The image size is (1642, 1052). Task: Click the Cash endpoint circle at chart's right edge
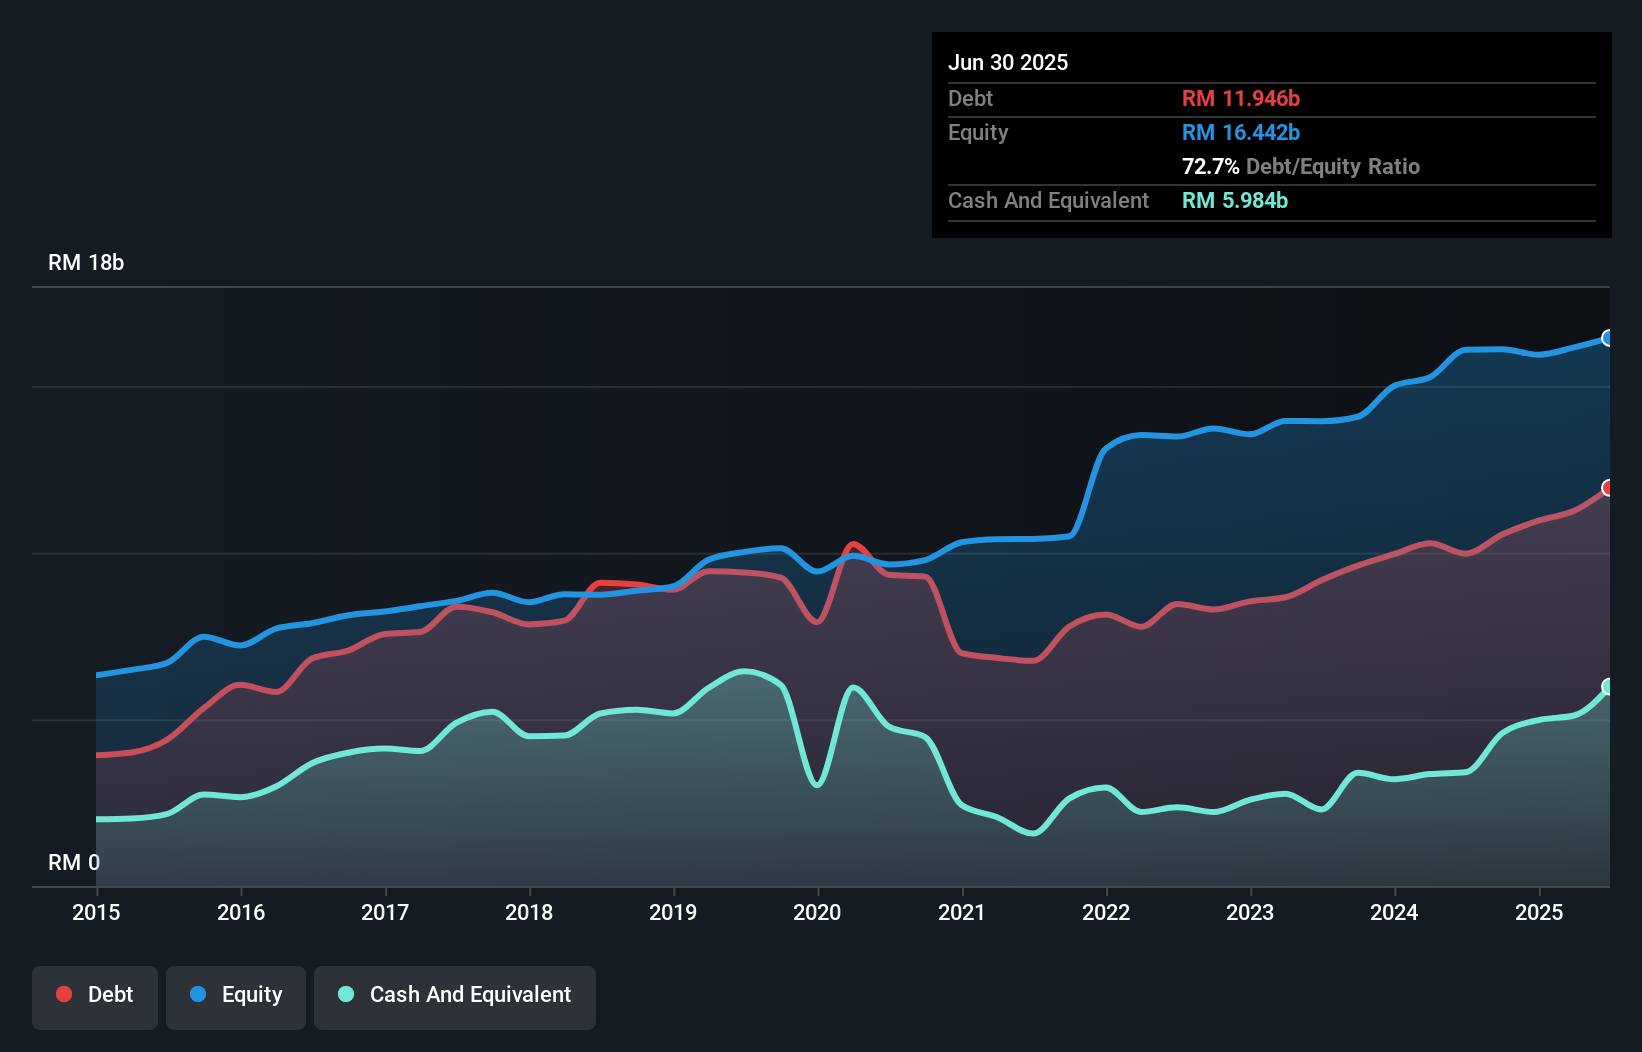click(x=1607, y=686)
